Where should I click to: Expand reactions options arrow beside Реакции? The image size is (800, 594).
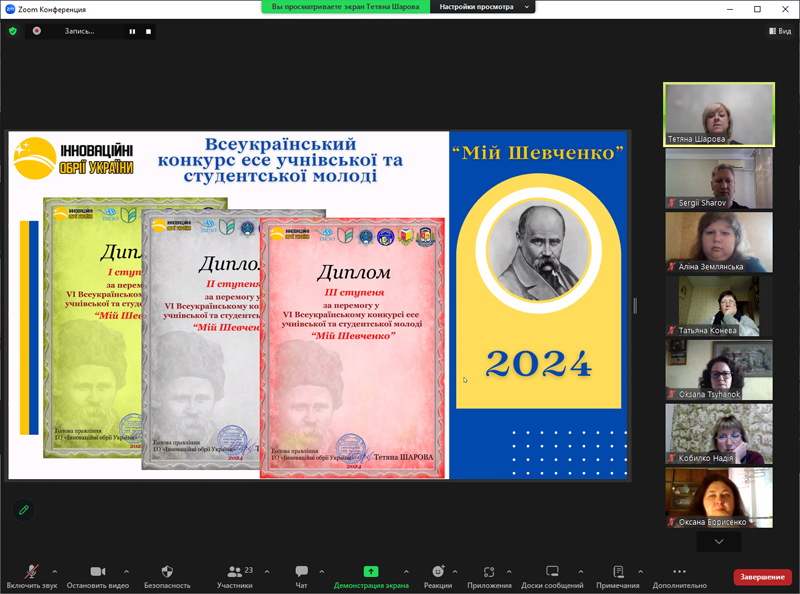click(455, 572)
